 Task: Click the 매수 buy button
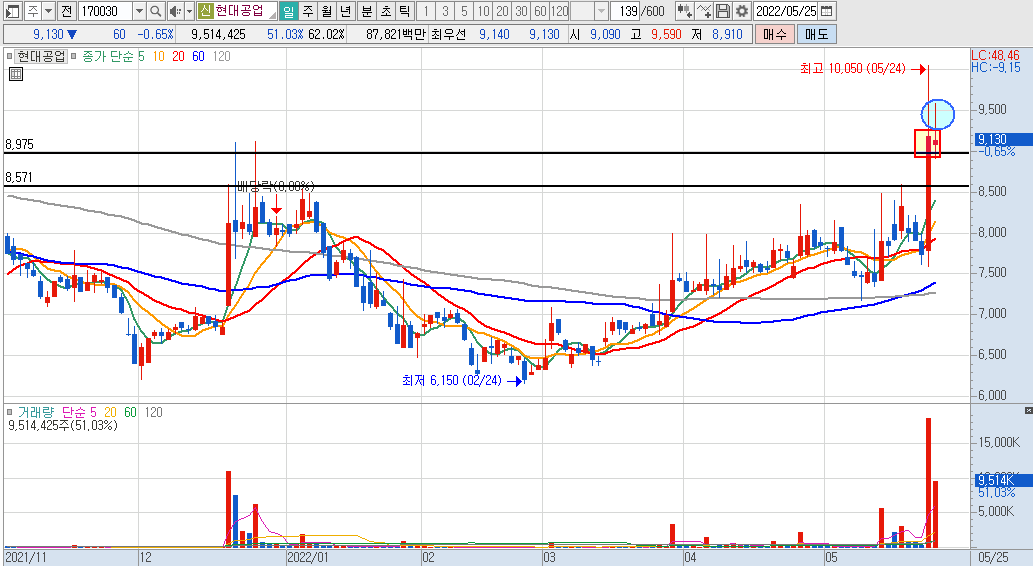pyautogui.click(x=774, y=34)
